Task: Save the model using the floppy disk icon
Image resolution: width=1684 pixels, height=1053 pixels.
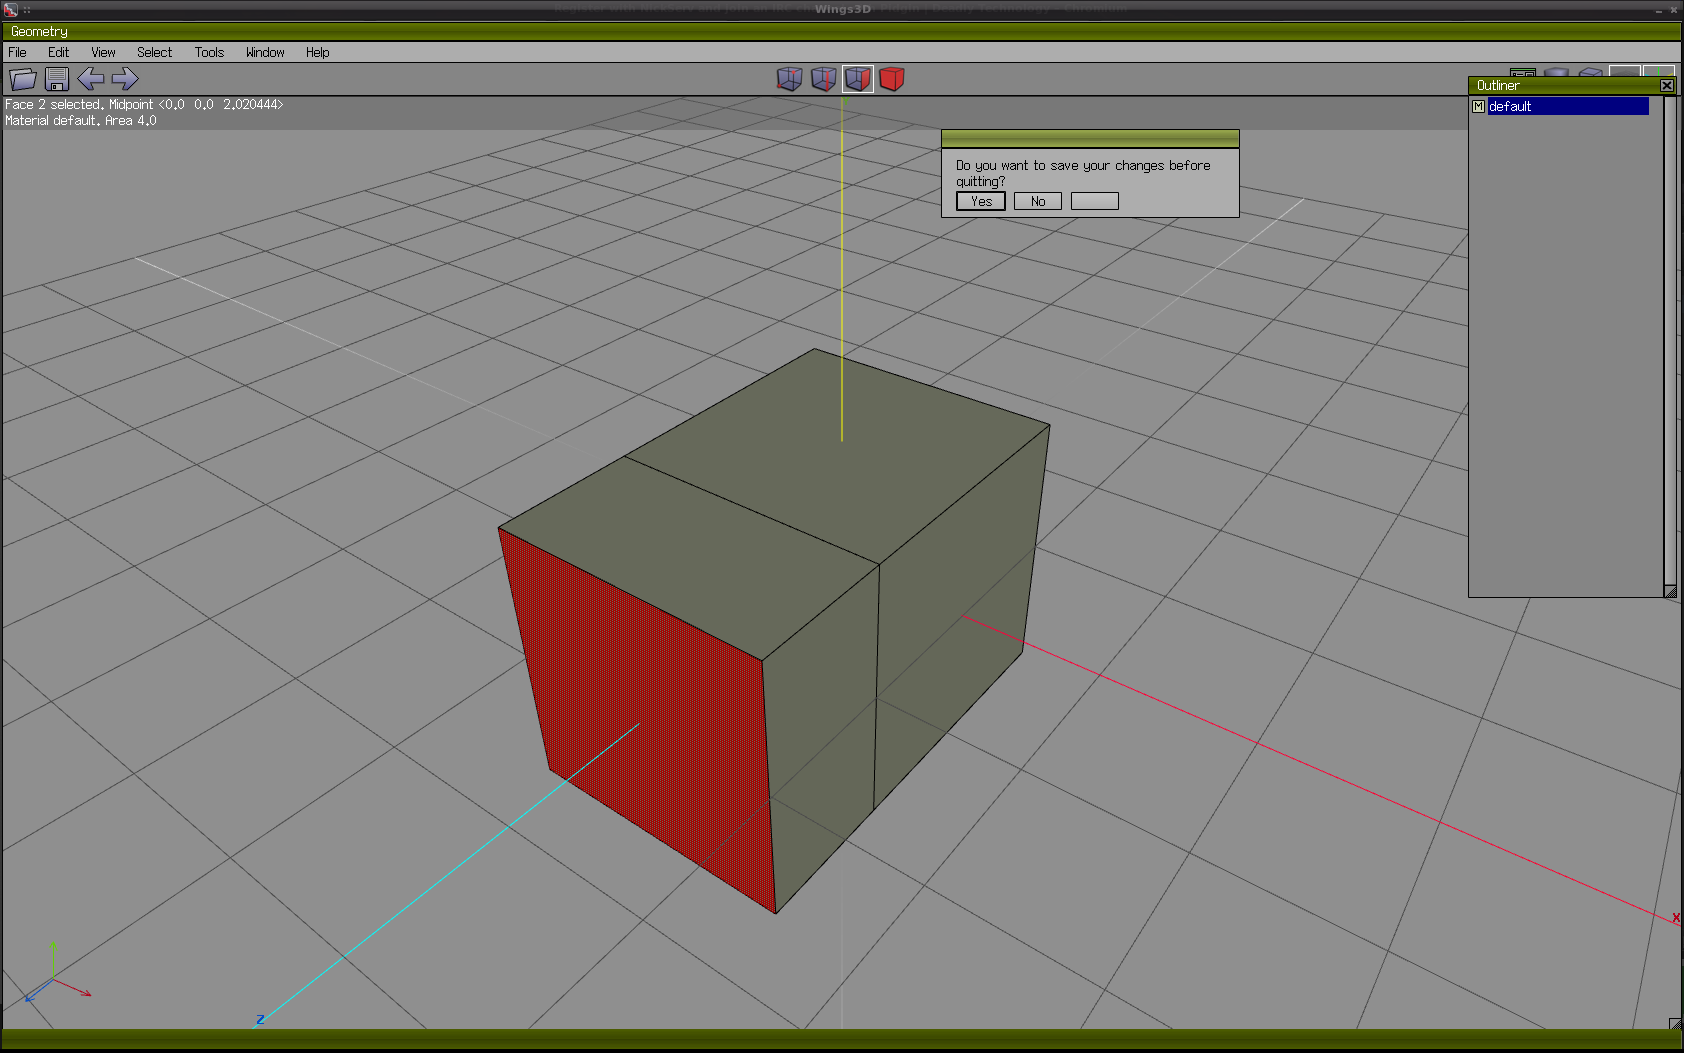Action: [x=57, y=79]
